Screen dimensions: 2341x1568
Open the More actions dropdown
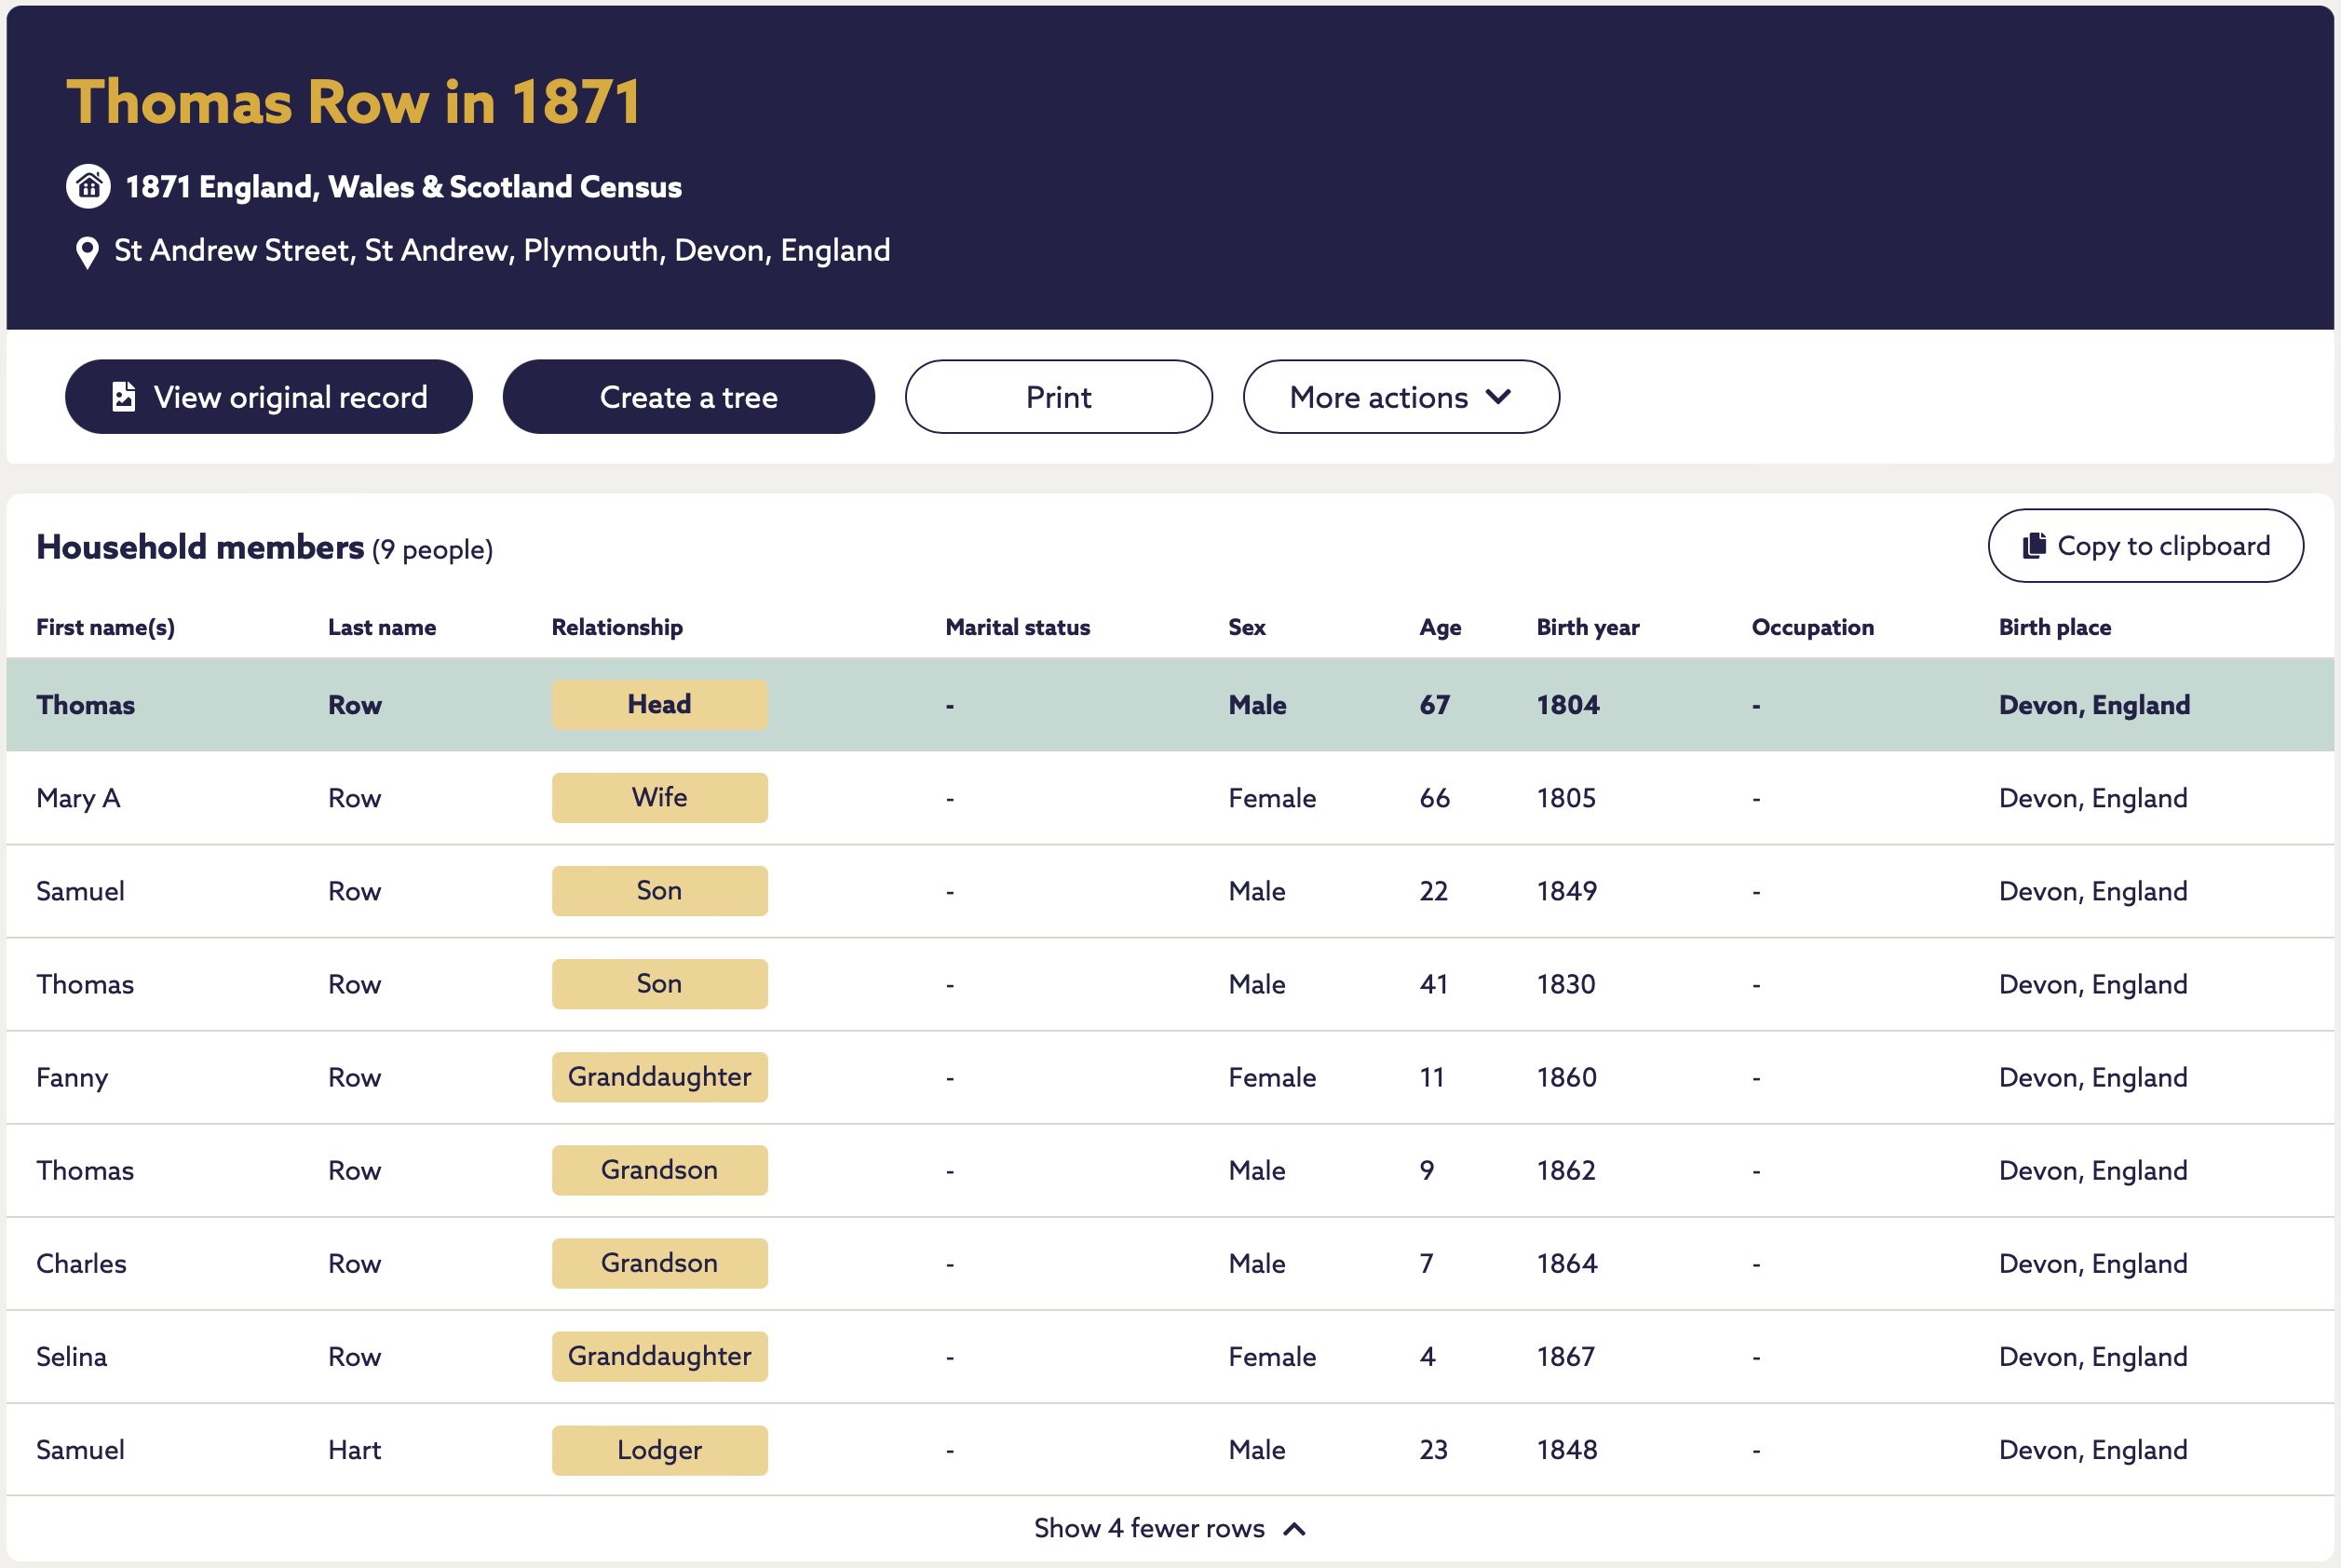pyautogui.click(x=1401, y=397)
